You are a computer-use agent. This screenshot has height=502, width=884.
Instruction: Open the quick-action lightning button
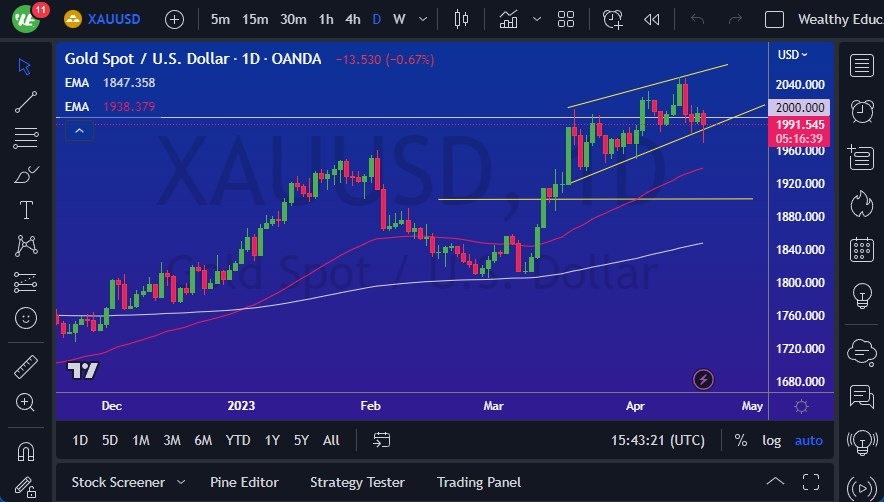click(x=703, y=380)
